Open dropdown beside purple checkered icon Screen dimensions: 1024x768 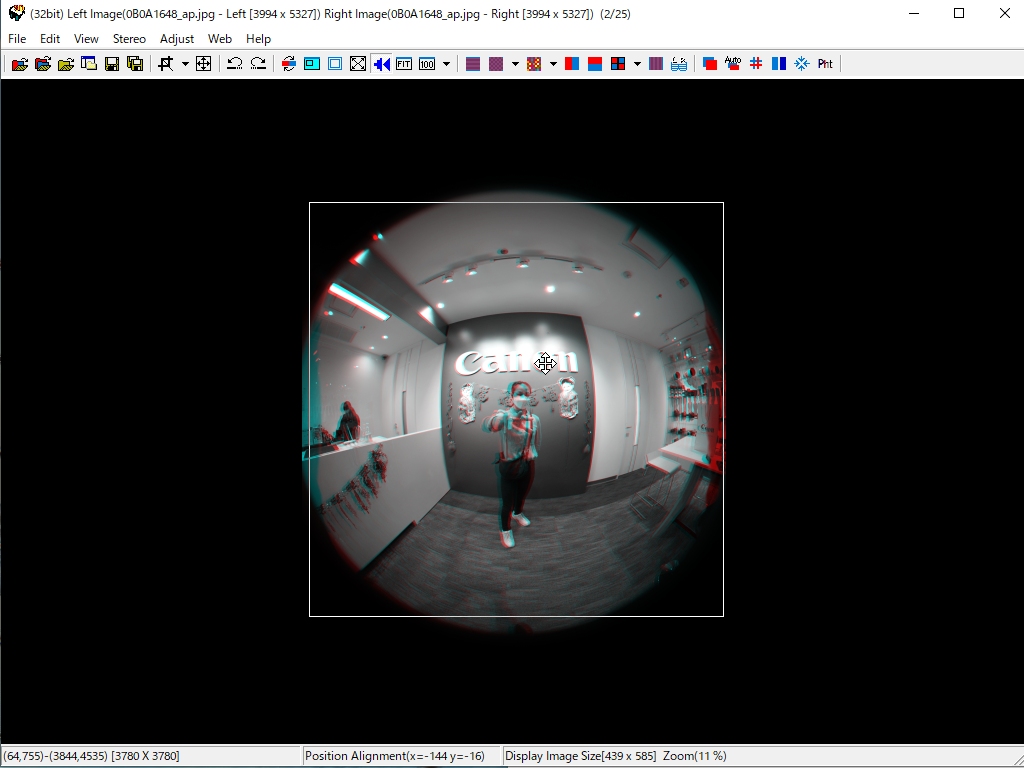point(515,63)
